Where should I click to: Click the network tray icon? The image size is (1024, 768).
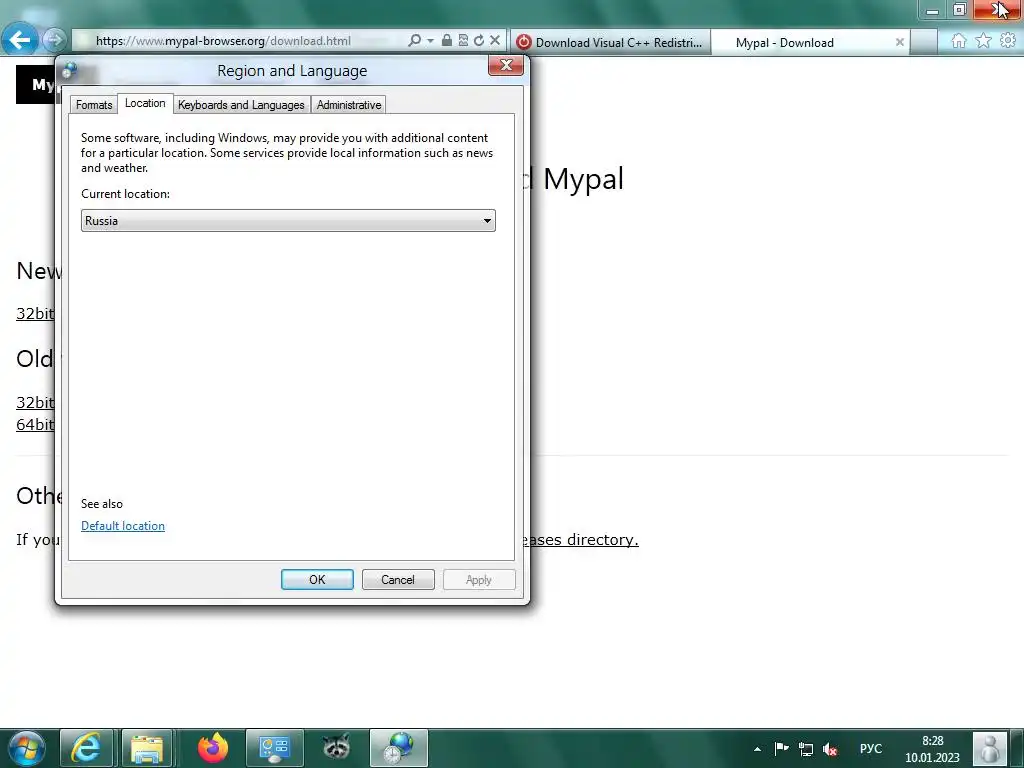pyautogui.click(x=806, y=749)
